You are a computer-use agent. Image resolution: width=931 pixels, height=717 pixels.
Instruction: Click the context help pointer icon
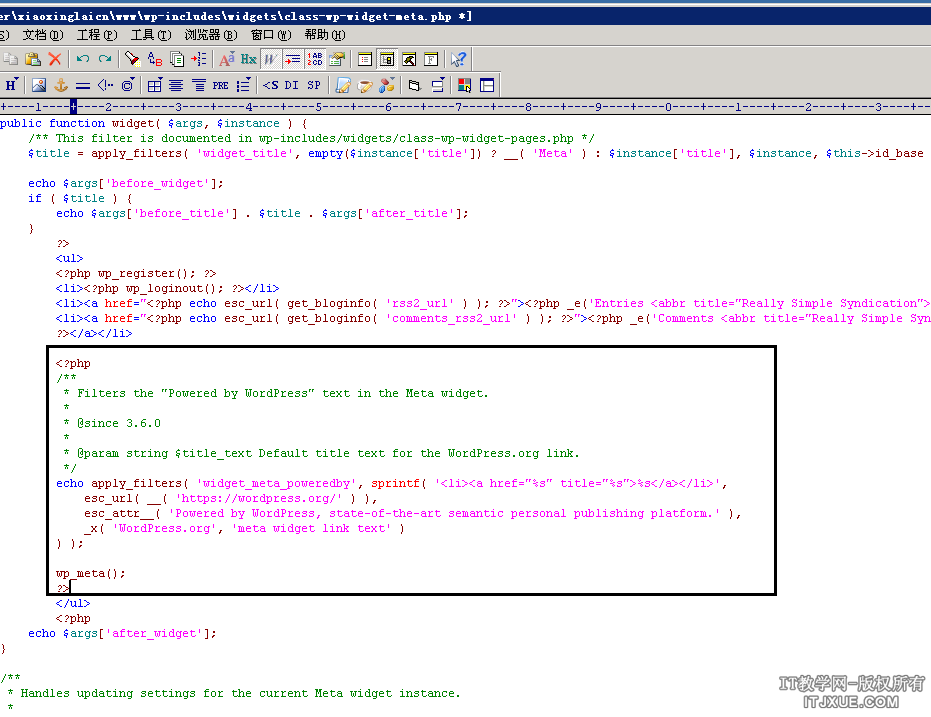click(458, 59)
